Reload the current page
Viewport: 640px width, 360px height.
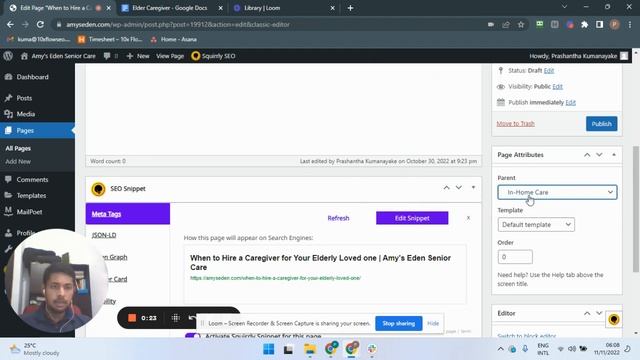[40, 24]
